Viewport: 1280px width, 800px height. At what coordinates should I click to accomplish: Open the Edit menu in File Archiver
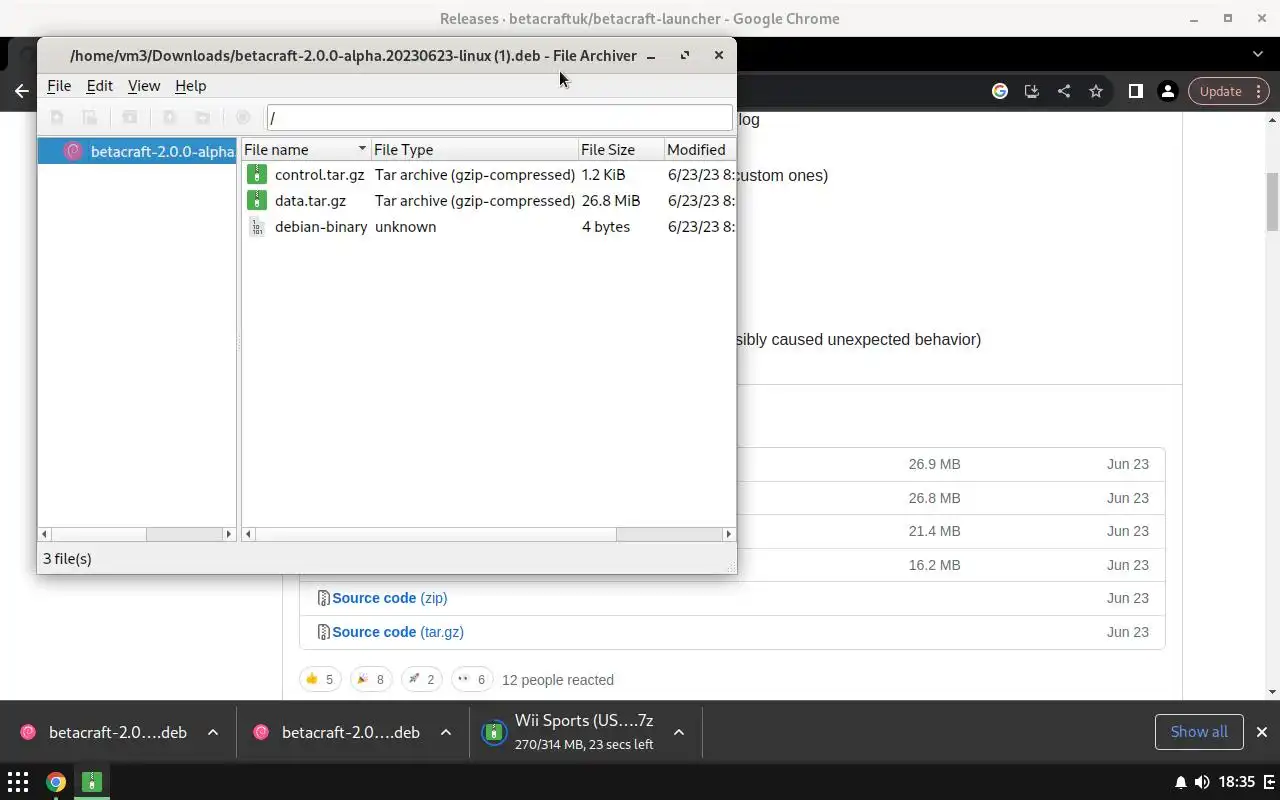tap(99, 86)
